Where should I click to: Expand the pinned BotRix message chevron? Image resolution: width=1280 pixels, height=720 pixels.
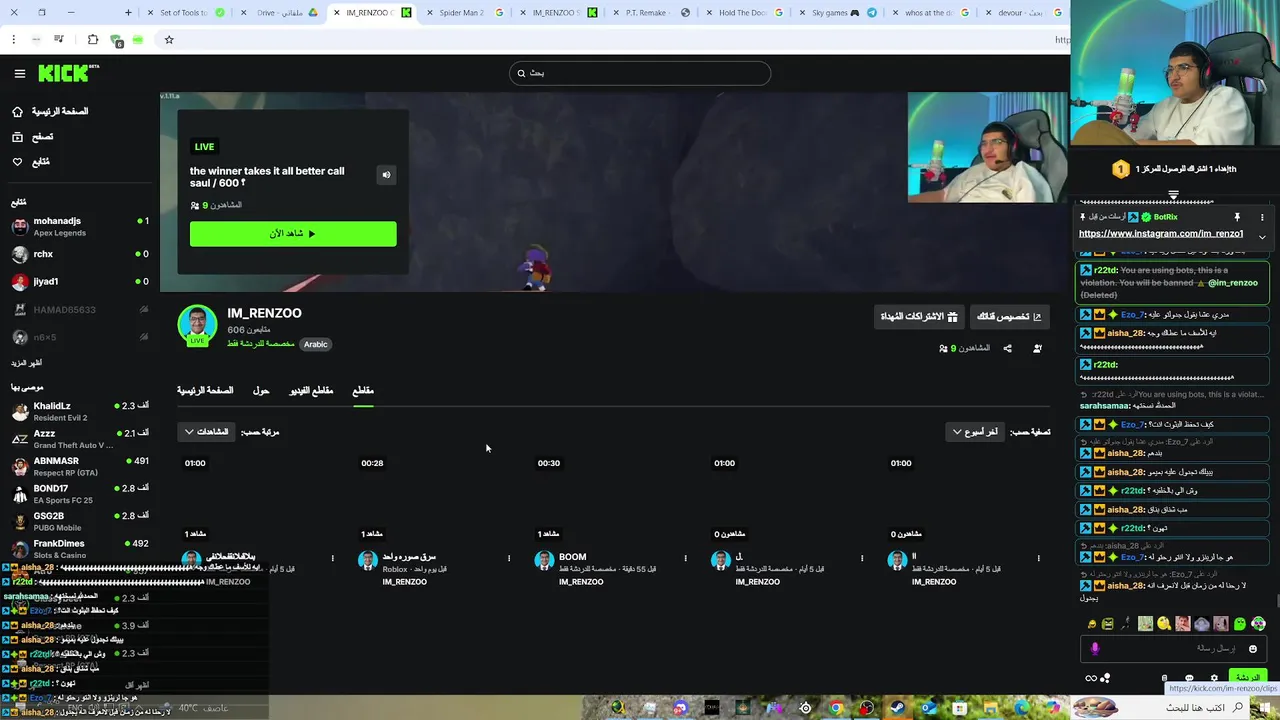(x=1262, y=238)
